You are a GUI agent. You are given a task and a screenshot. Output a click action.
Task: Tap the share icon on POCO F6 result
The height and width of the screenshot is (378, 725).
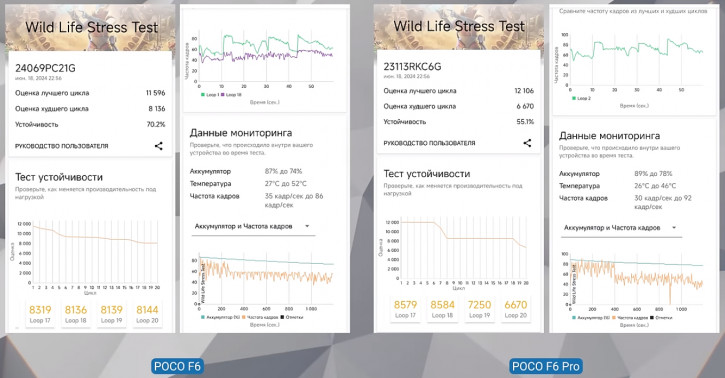[159, 146]
